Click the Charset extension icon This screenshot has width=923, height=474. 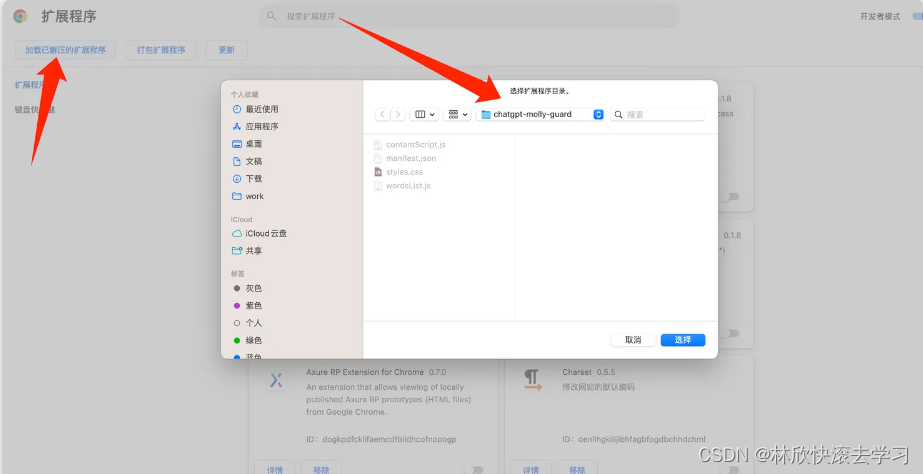533,380
